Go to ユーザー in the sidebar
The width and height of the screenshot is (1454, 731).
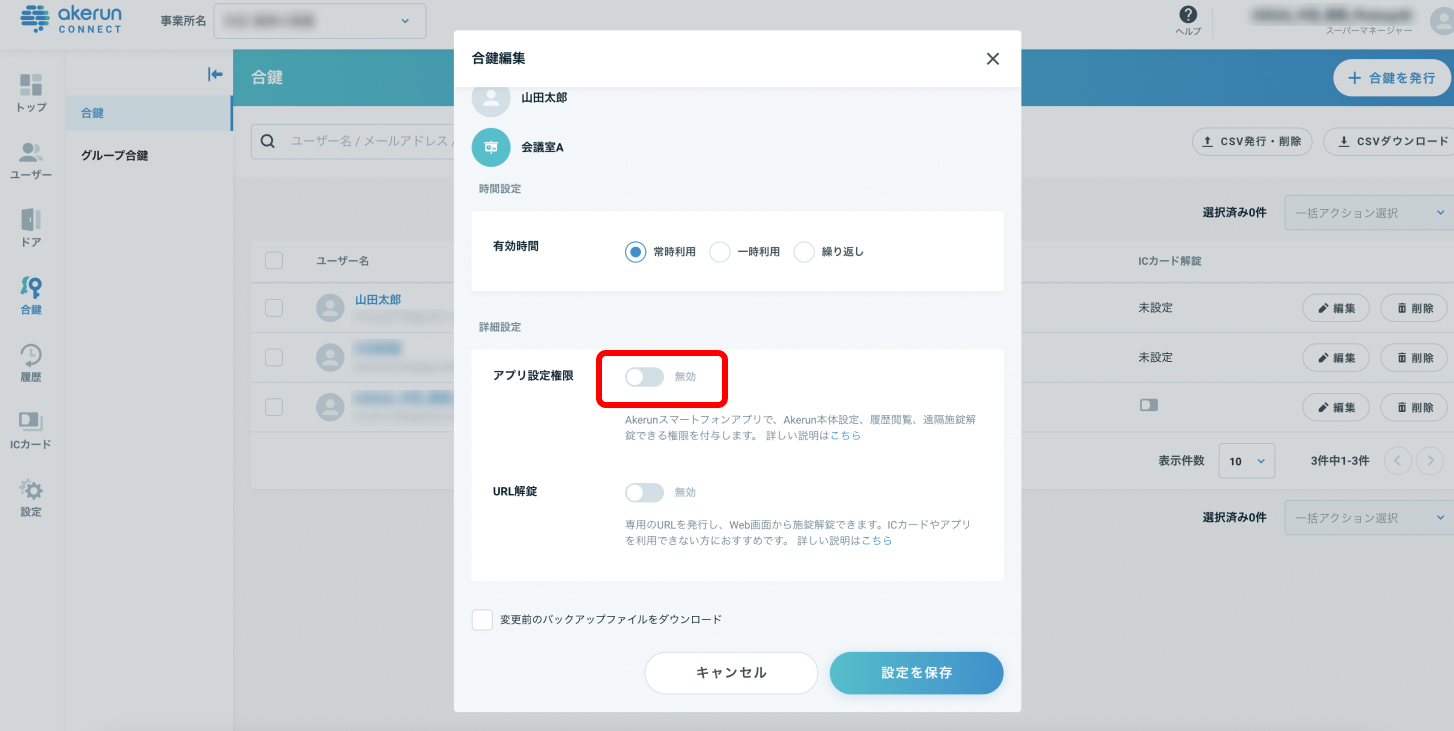(31, 160)
